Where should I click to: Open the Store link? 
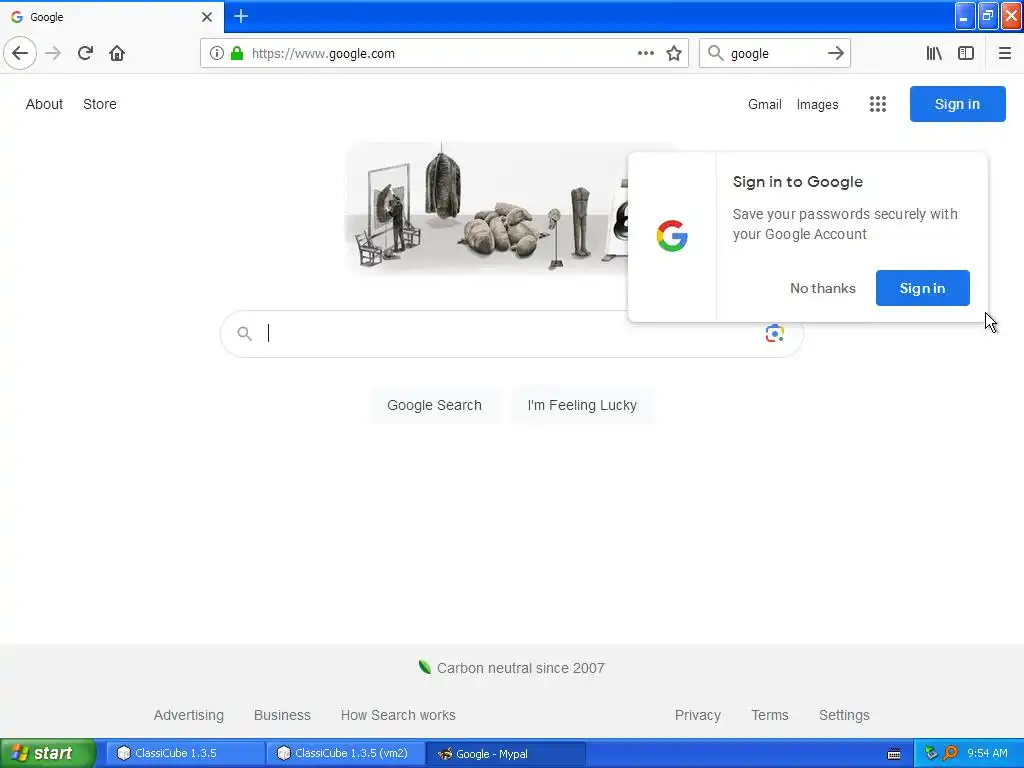100,104
